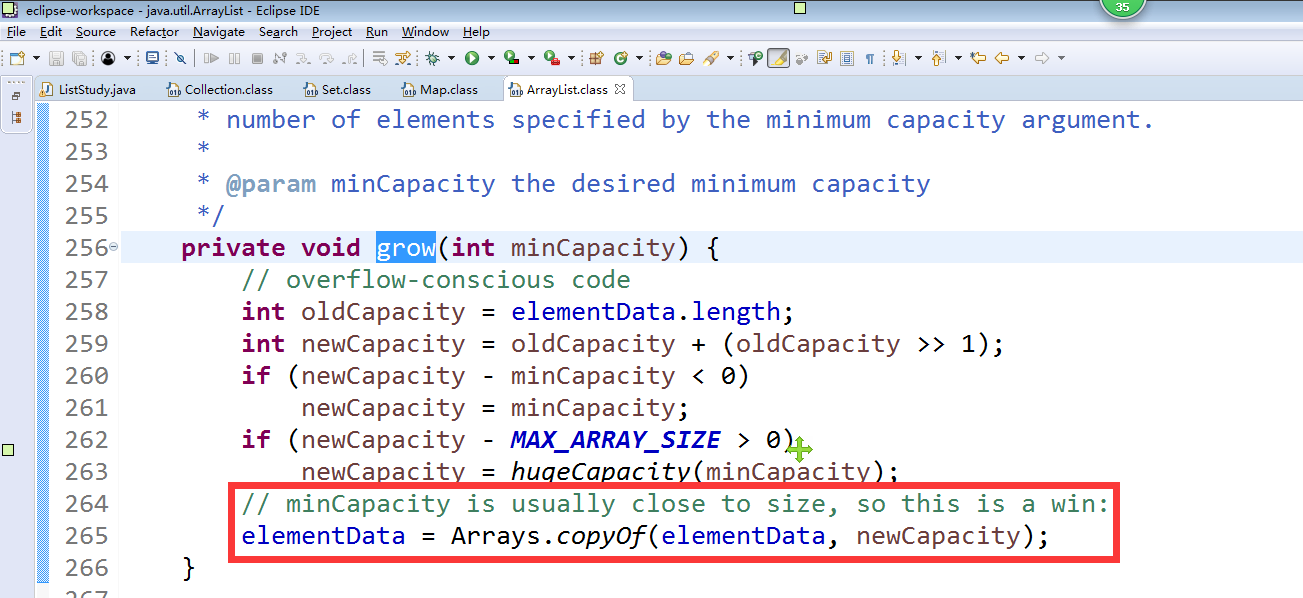
Task: Switch to the Collection.class tab
Action: (x=220, y=90)
